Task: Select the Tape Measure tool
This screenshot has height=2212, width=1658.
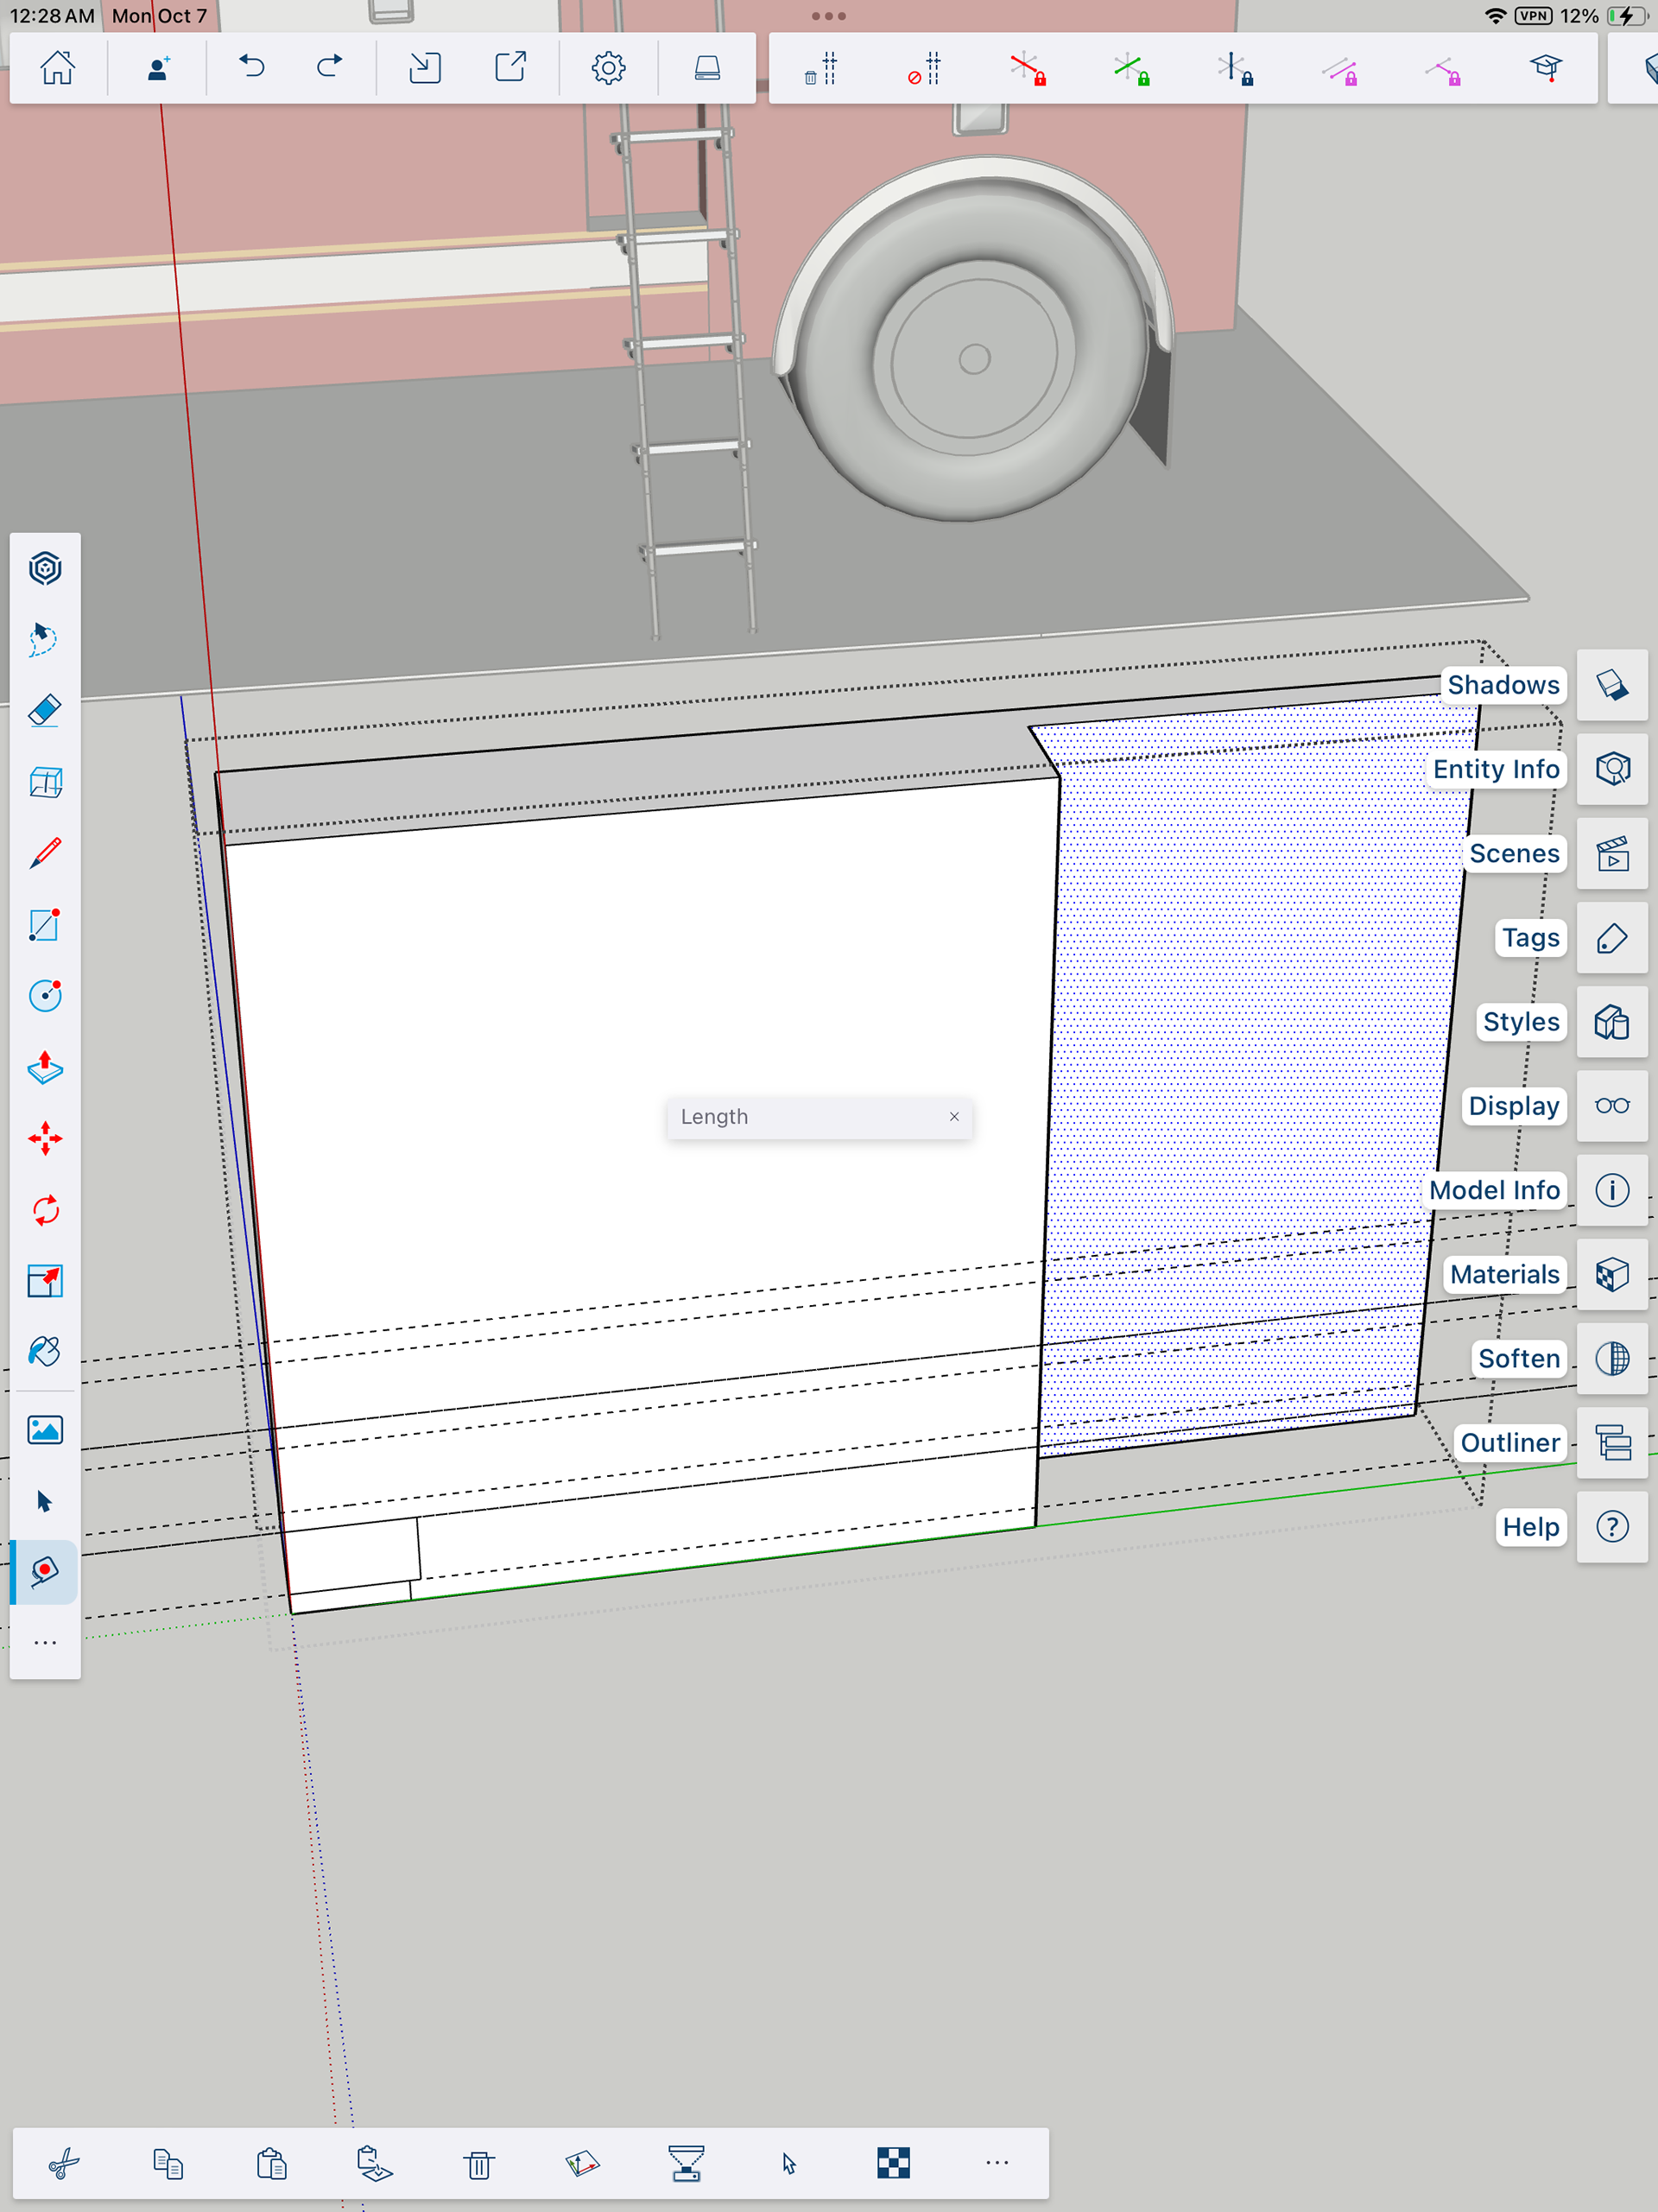Action: 45,1572
